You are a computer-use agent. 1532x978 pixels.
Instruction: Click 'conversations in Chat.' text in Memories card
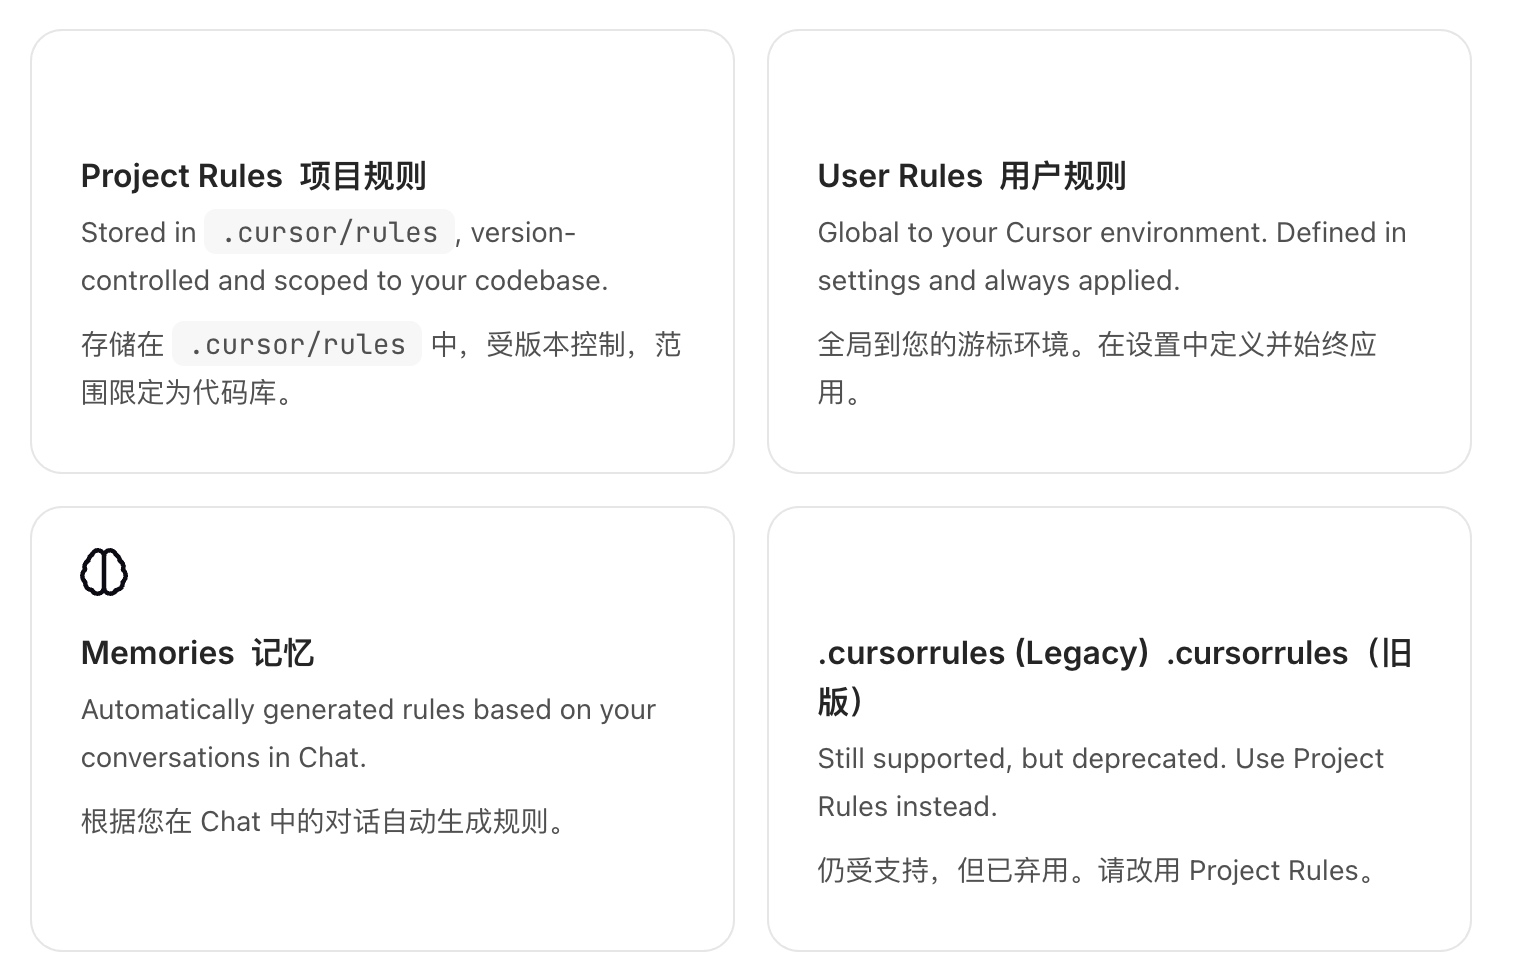pos(224,757)
